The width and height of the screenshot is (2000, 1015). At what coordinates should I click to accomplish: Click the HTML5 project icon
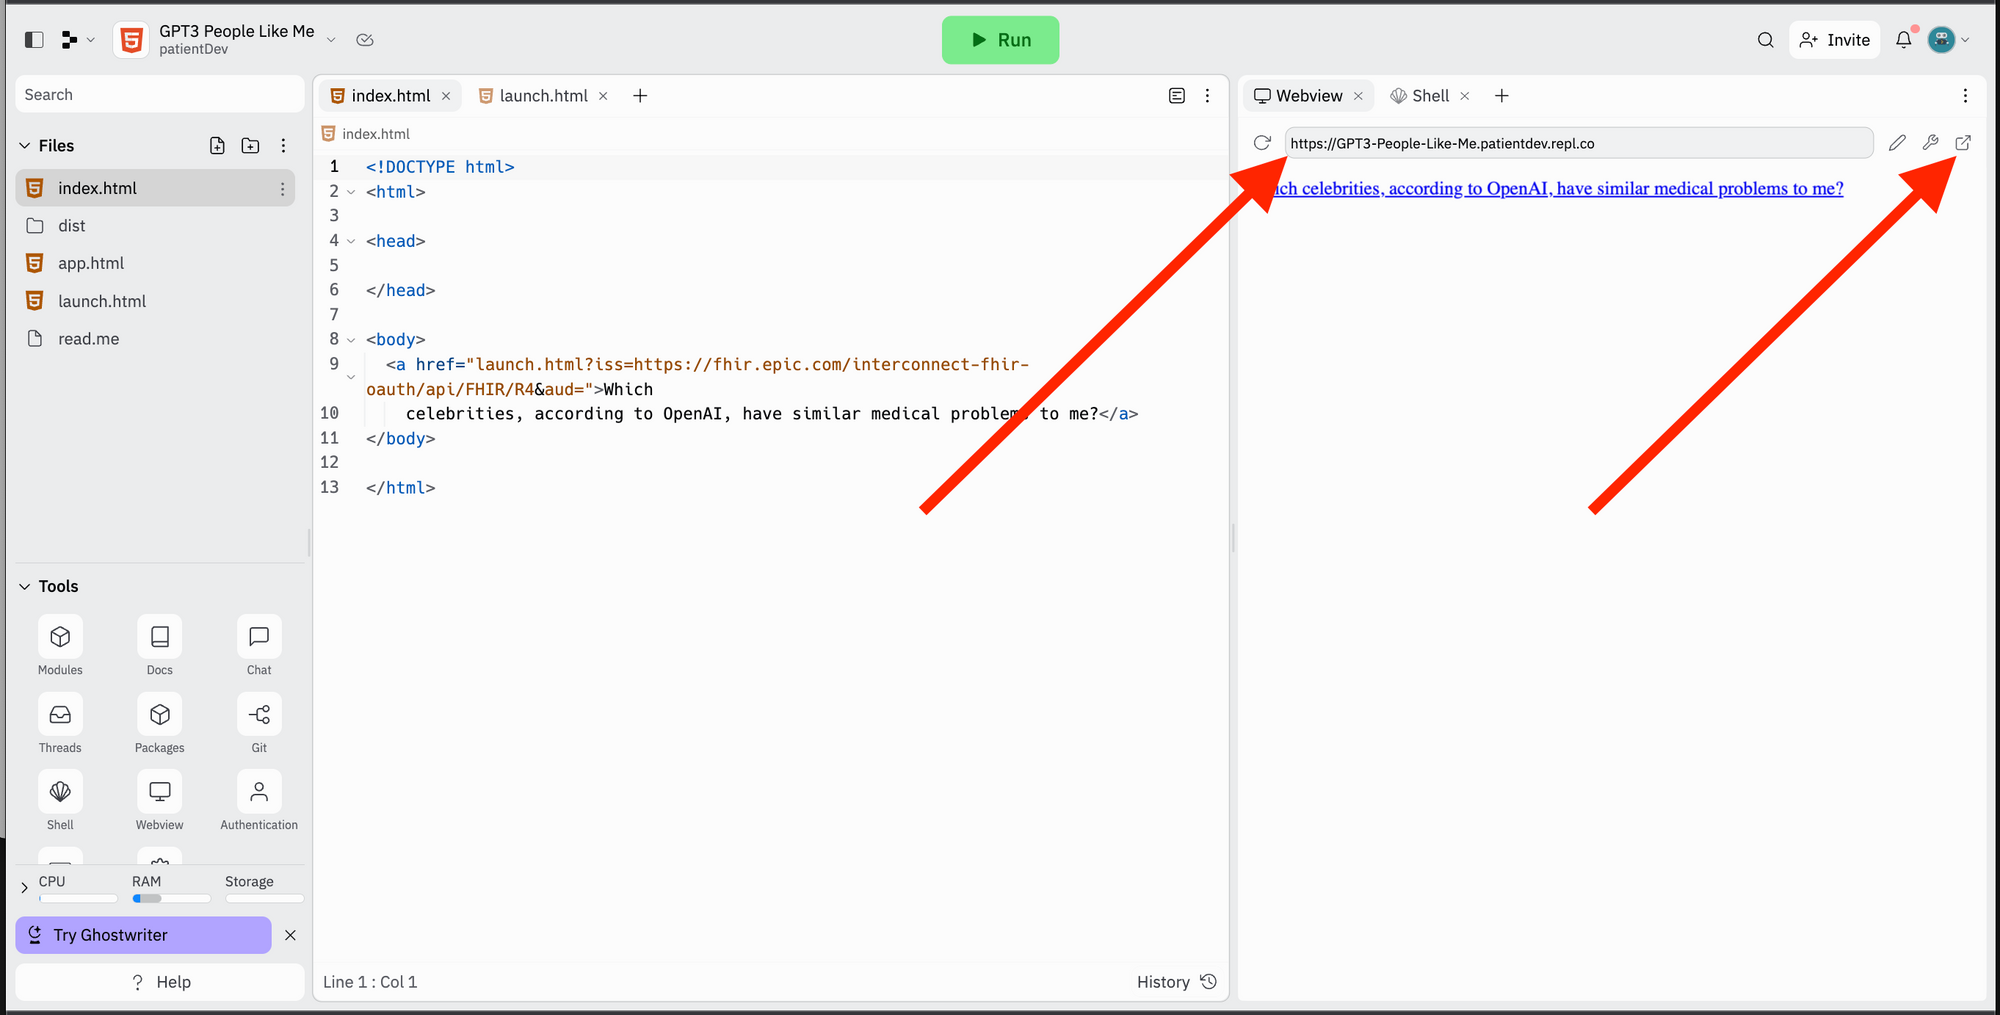(131, 40)
